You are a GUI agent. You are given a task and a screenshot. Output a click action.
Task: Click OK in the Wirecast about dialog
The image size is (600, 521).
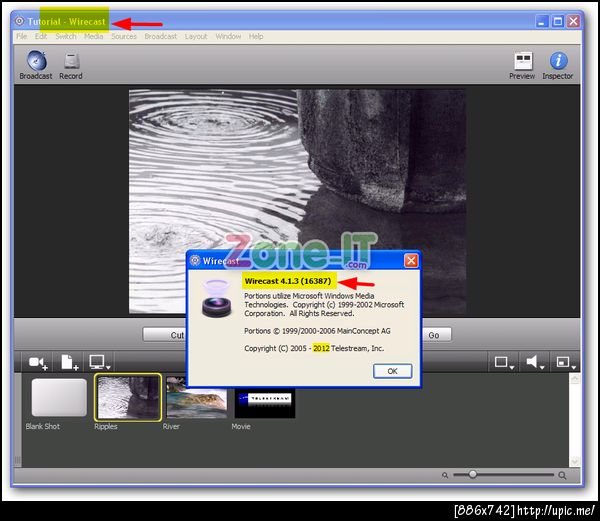pos(393,371)
